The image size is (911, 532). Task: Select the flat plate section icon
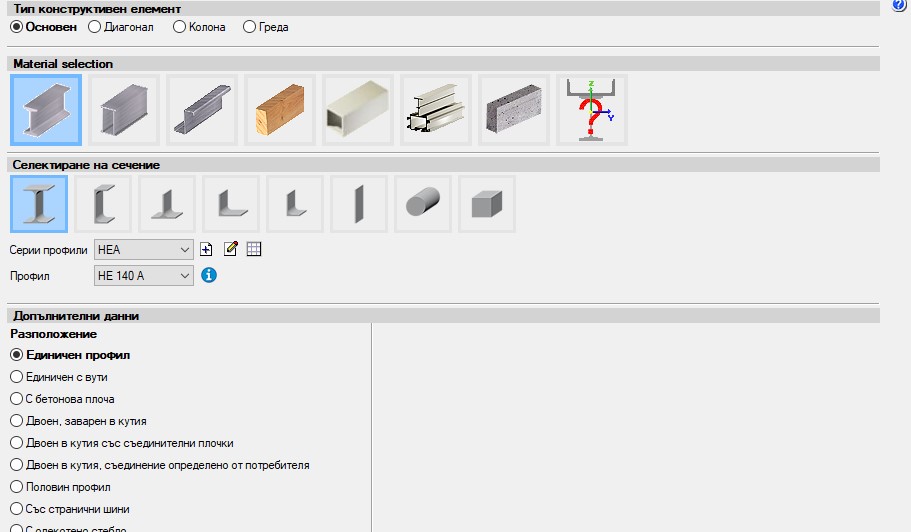pos(358,204)
